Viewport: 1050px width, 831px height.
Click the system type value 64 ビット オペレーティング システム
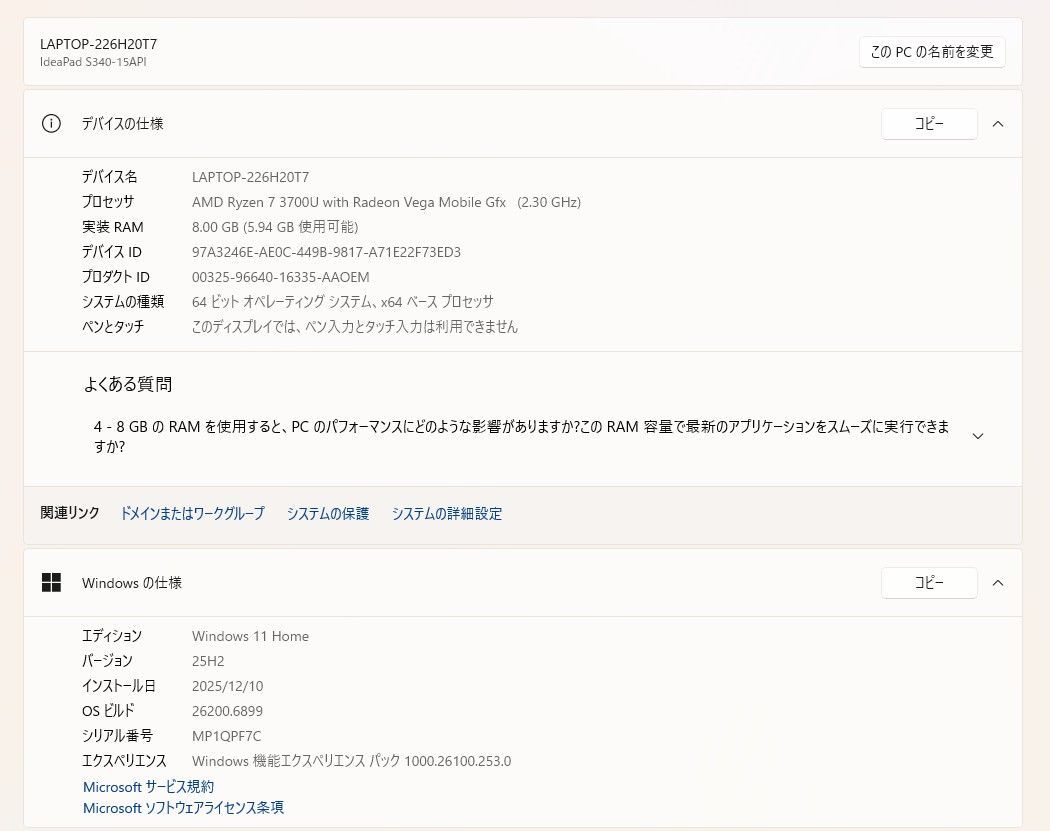(x=343, y=302)
